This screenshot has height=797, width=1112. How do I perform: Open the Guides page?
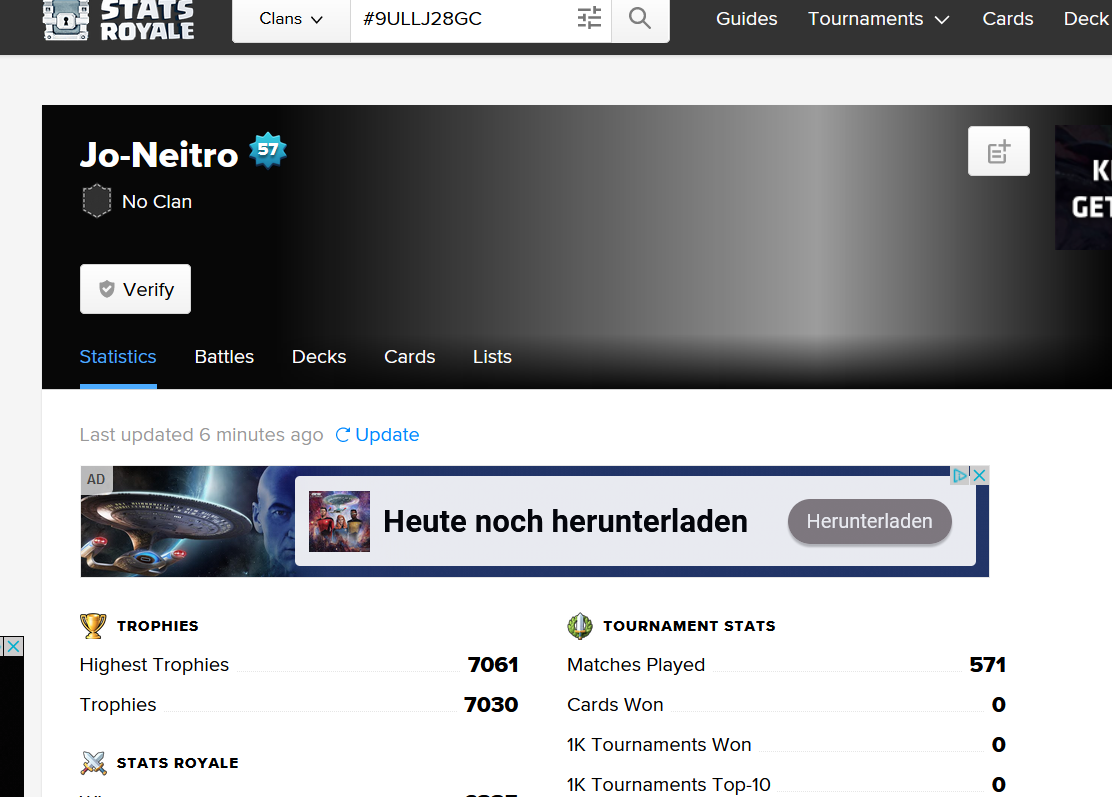[746, 19]
